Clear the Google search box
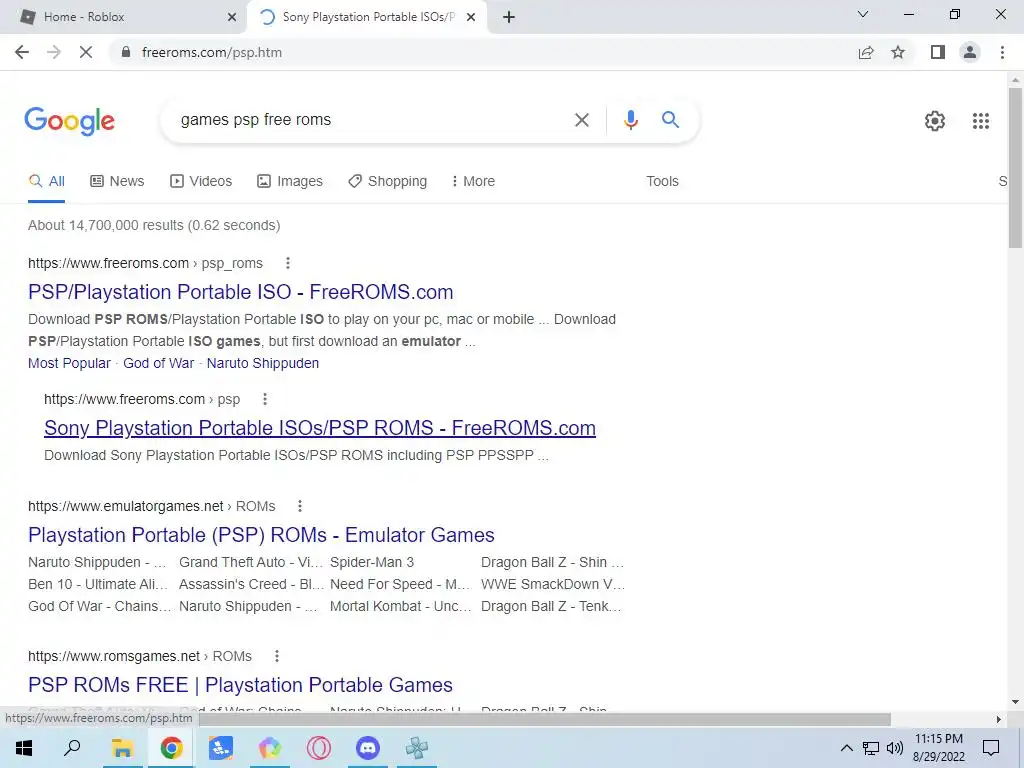This screenshot has width=1024, height=768. [581, 120]
